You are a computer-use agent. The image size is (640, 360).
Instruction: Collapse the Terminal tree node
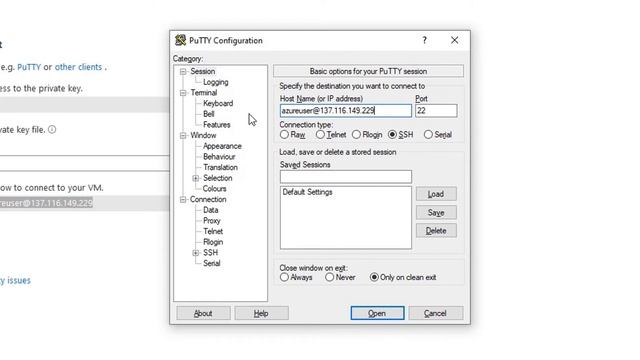(x=183, y=93)
